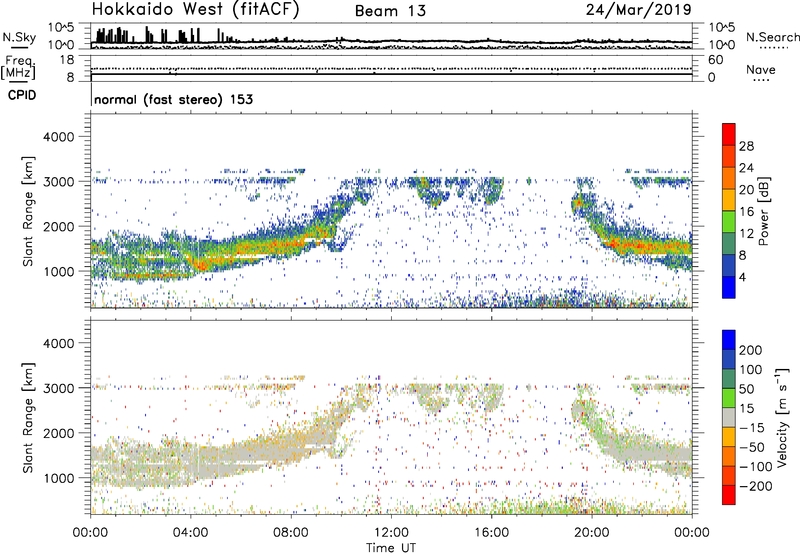Click the '04:00' time axis tick
This screenshot has width=800, height=554.
[191, 533]
